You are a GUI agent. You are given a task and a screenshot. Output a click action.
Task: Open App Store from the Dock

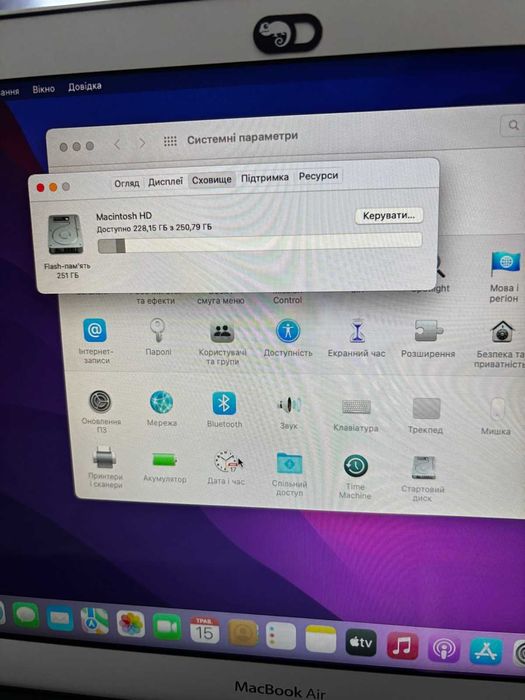coord(486,651)
